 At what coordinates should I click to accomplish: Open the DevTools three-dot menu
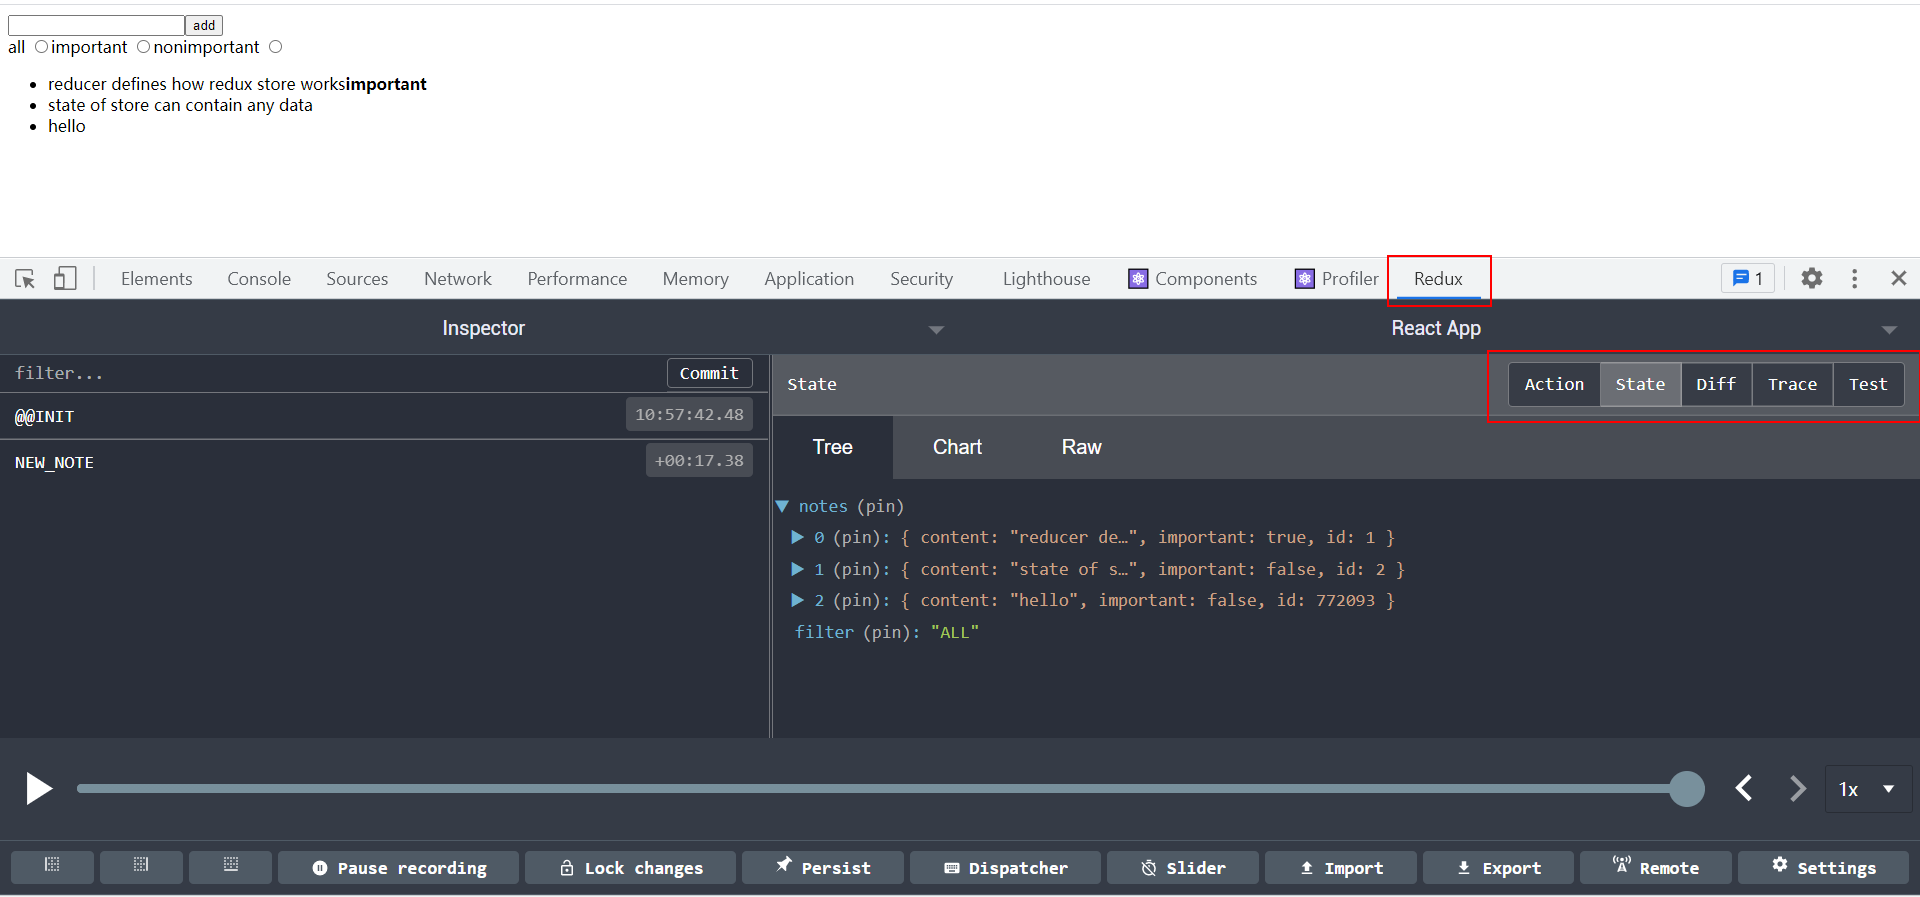[1854, 278]
